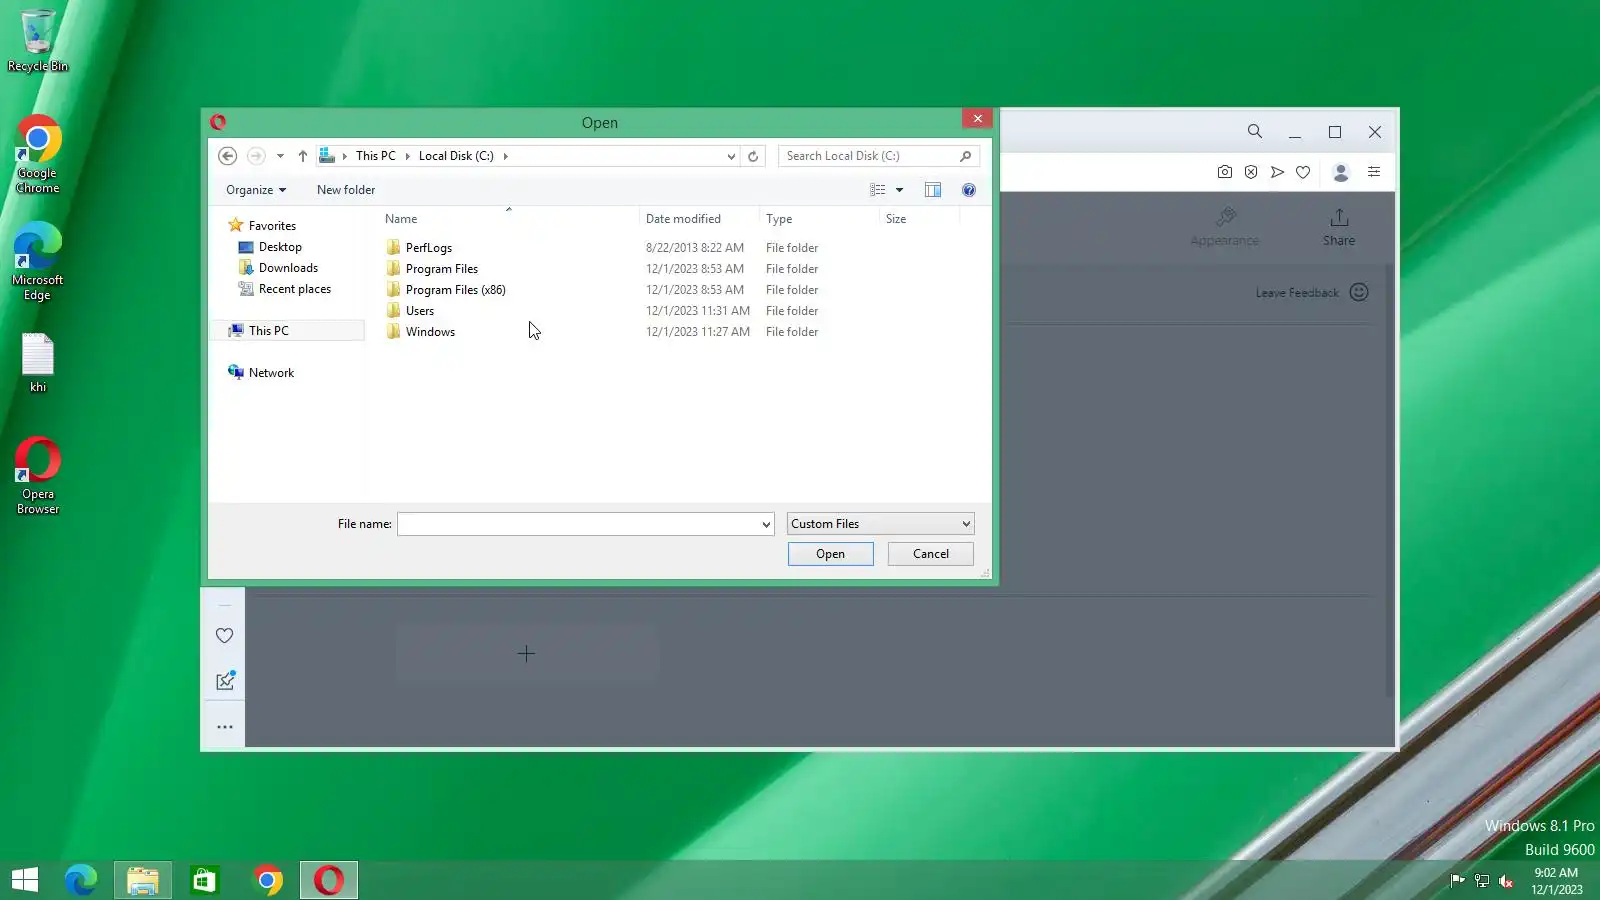Click This PC in the address breadcrumb

coord(375,156)
